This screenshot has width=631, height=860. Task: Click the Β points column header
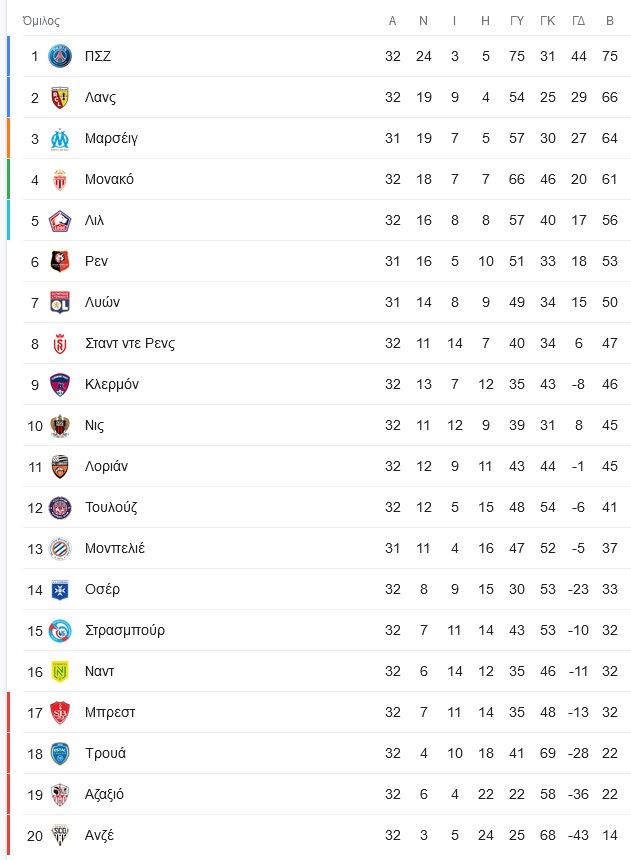[x=610, y=21]
